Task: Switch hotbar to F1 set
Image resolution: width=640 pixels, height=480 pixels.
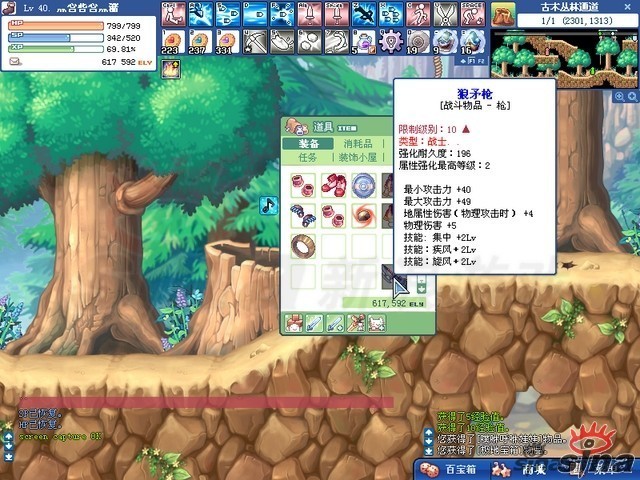Action: [x=471, y=61]
